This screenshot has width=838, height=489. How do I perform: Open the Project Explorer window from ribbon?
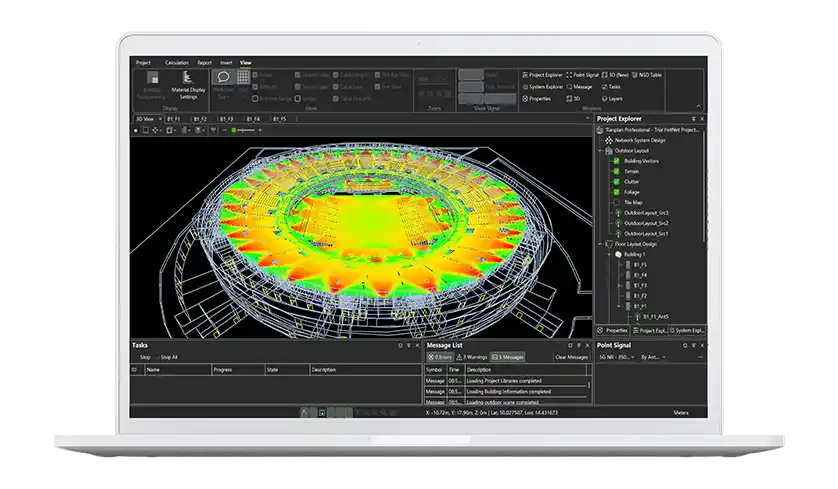click(x=542, y=75)
